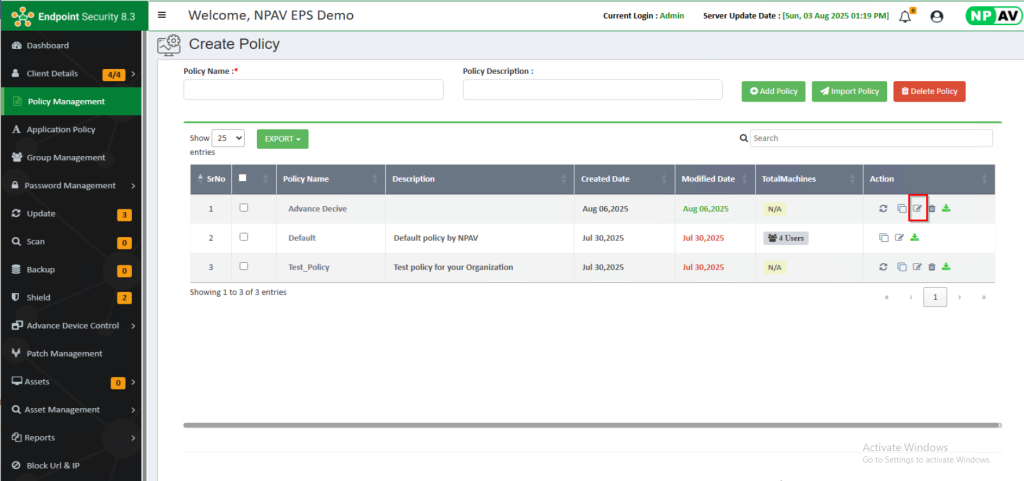The image size is (1024, 481).
Task: Click the Add Policy button
Action: [x=773, y=91]
